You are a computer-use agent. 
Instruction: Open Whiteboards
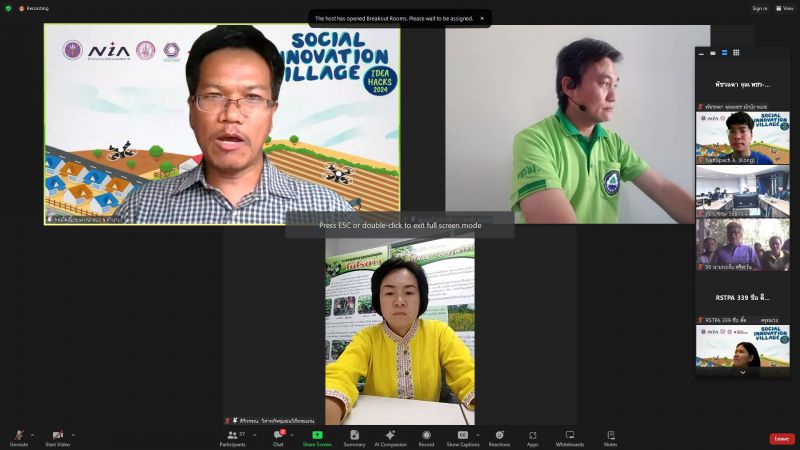570,435
